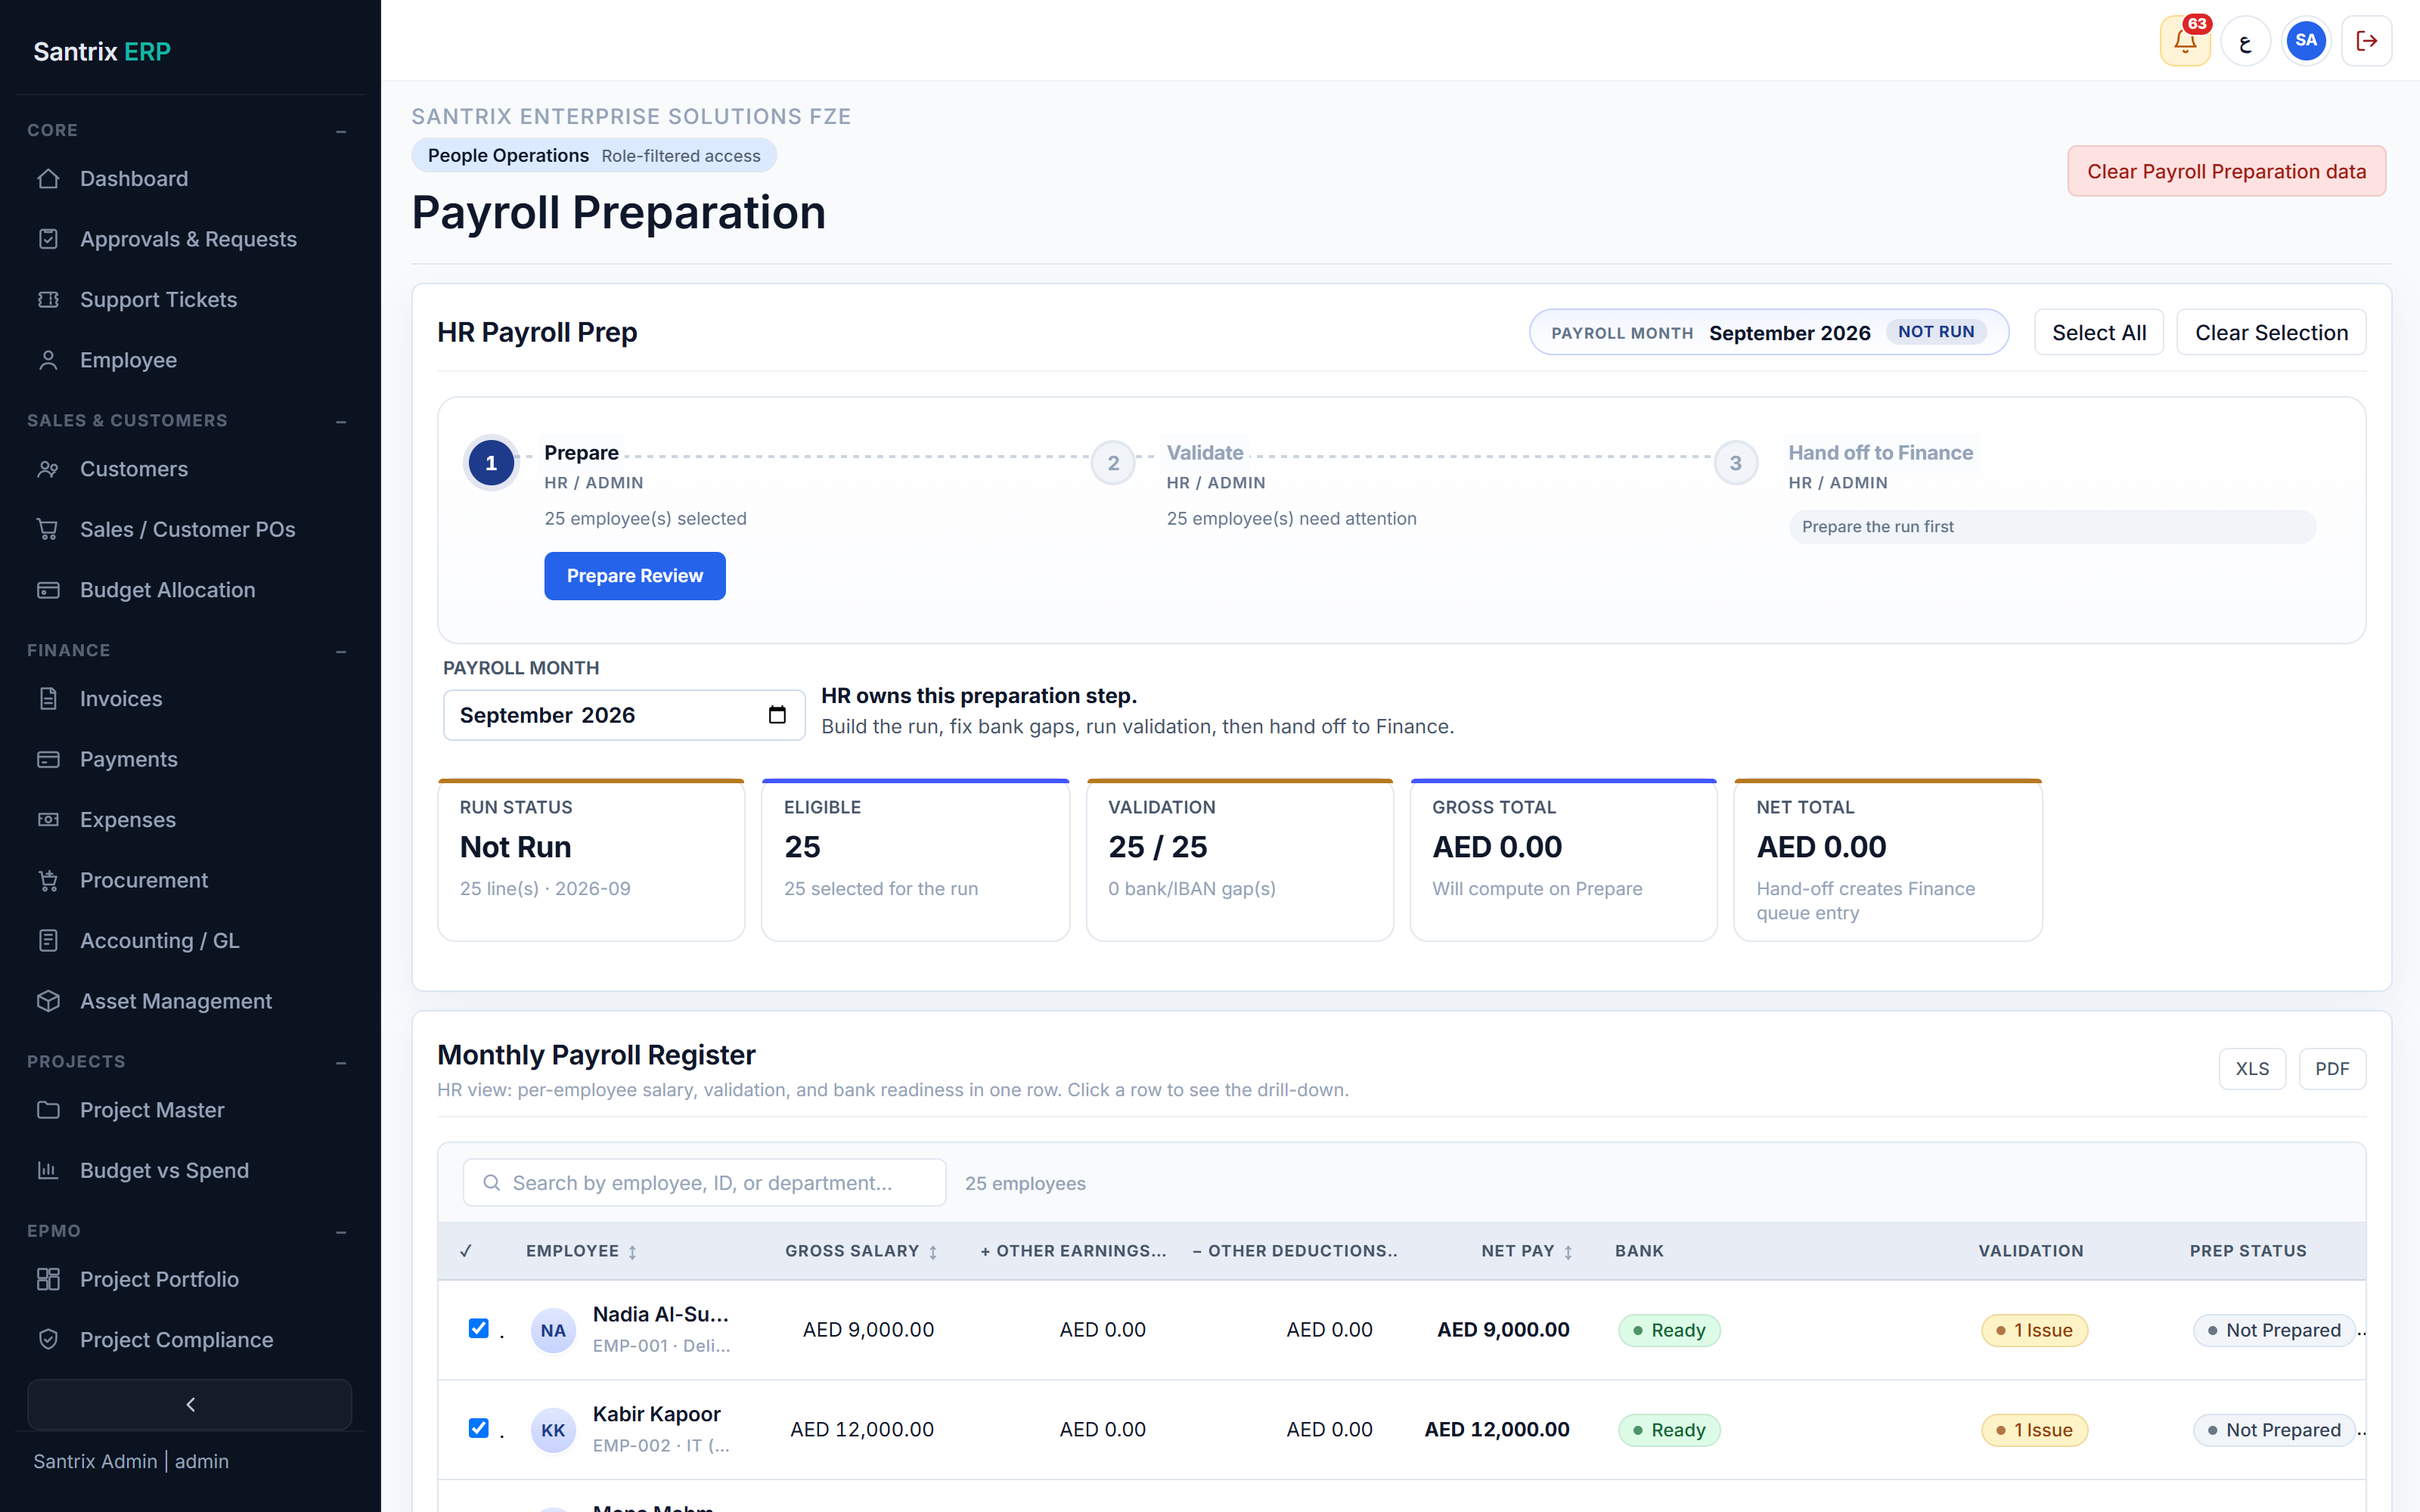Uncheck Nadia Al-Su... row checkbox
This screenshot has width=2420, height=1512.
[479, 1328]
